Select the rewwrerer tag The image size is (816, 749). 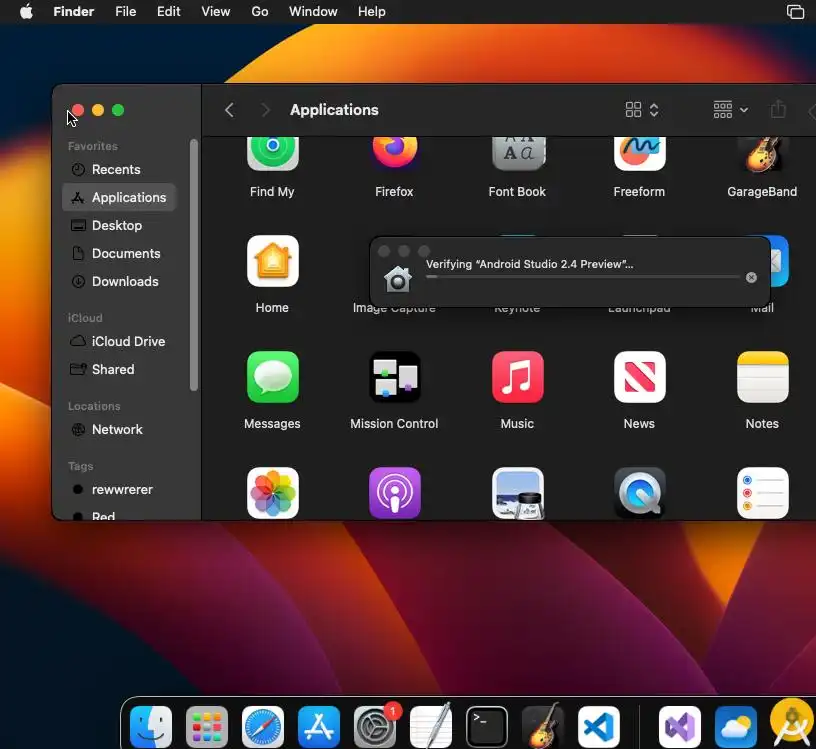point(119,489)
